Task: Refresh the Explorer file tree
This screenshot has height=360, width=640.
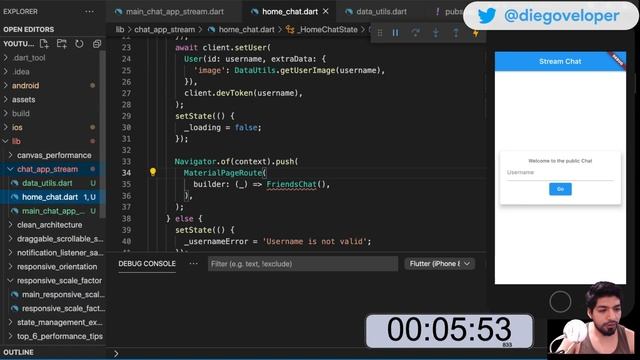Action: [79, 44]
